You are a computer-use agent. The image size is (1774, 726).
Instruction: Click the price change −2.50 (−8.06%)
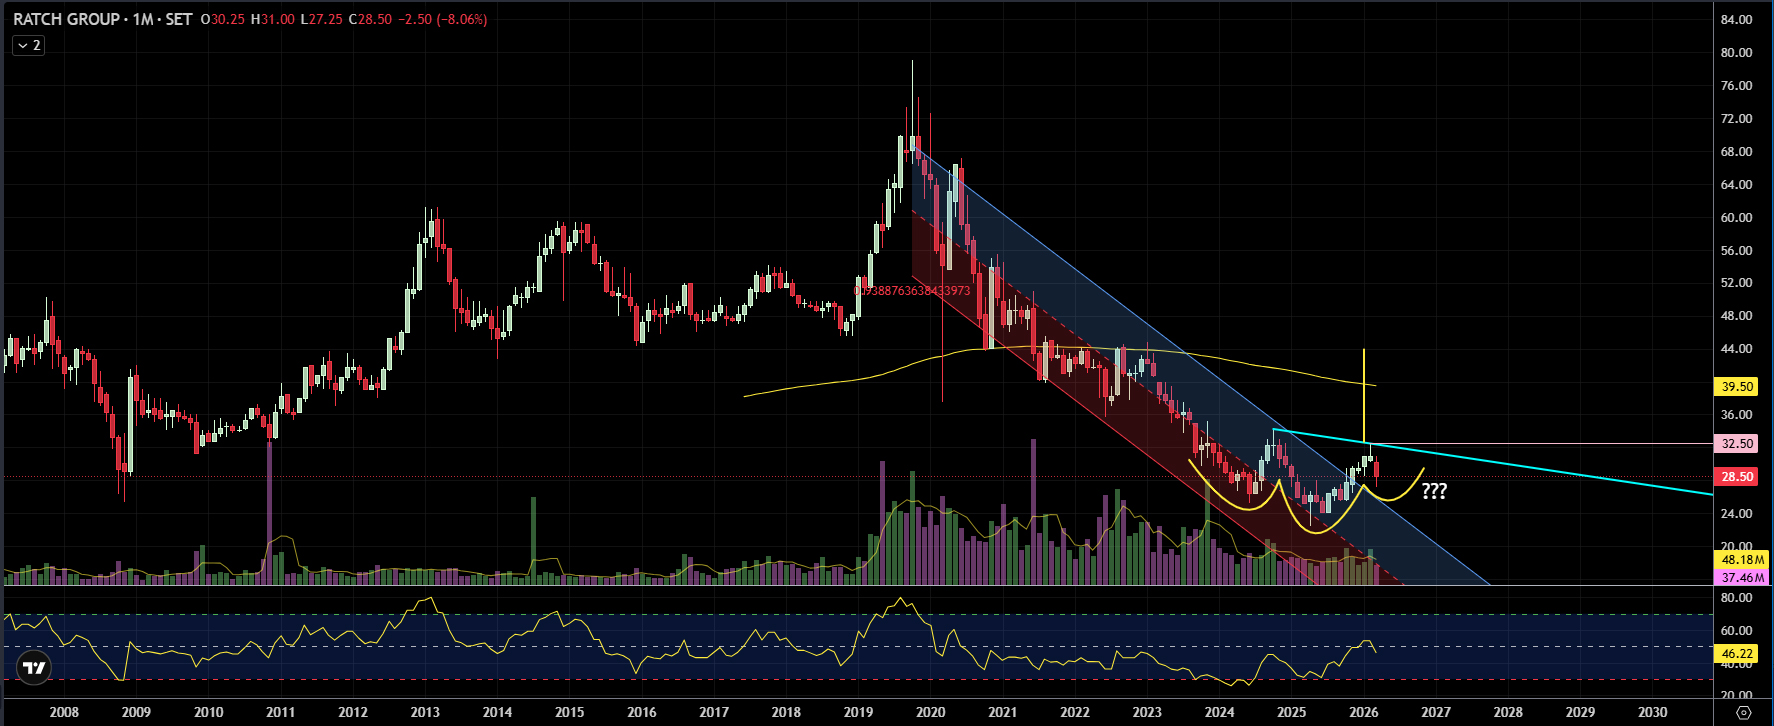click(442, 19)
